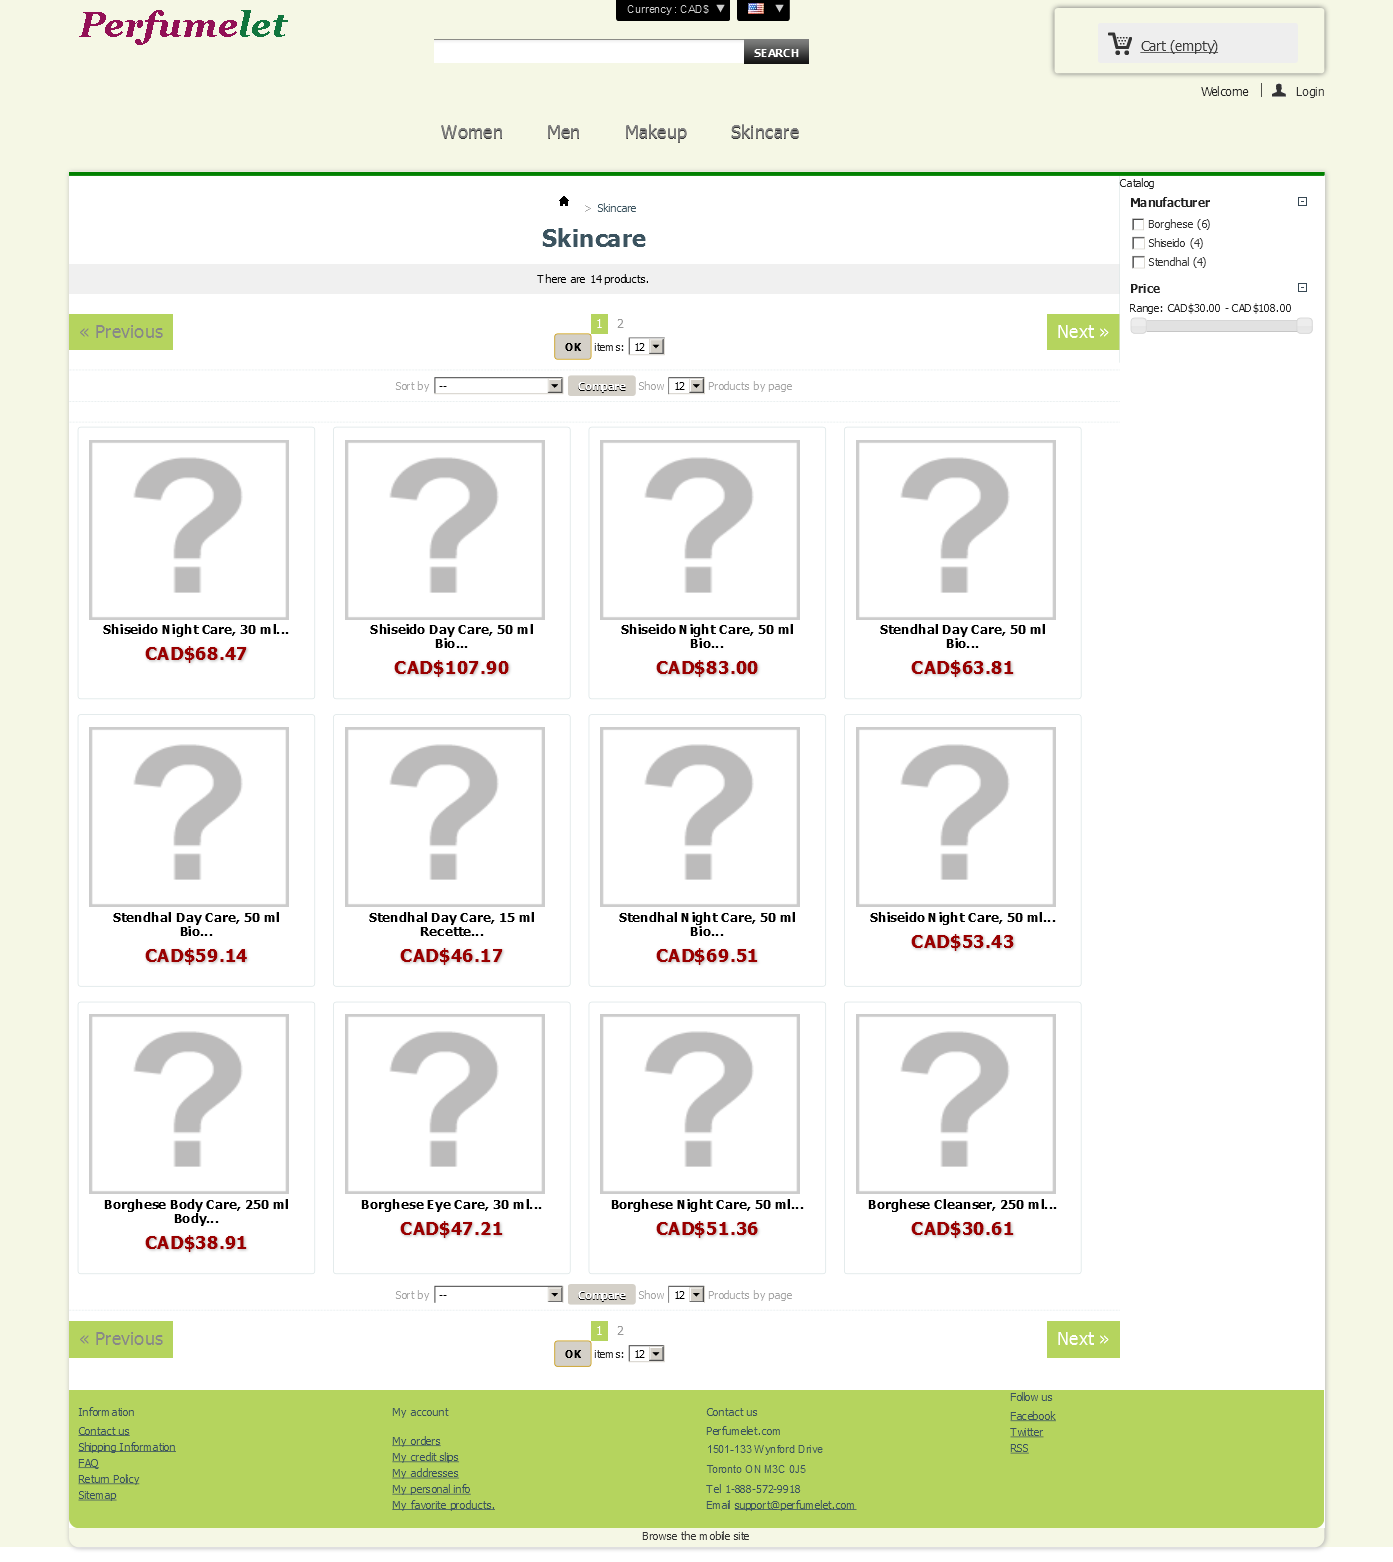Open the Facebook footer link
Image resolution: width=1393 pixels, height=1562 pixels.
click(1033, 1416)
